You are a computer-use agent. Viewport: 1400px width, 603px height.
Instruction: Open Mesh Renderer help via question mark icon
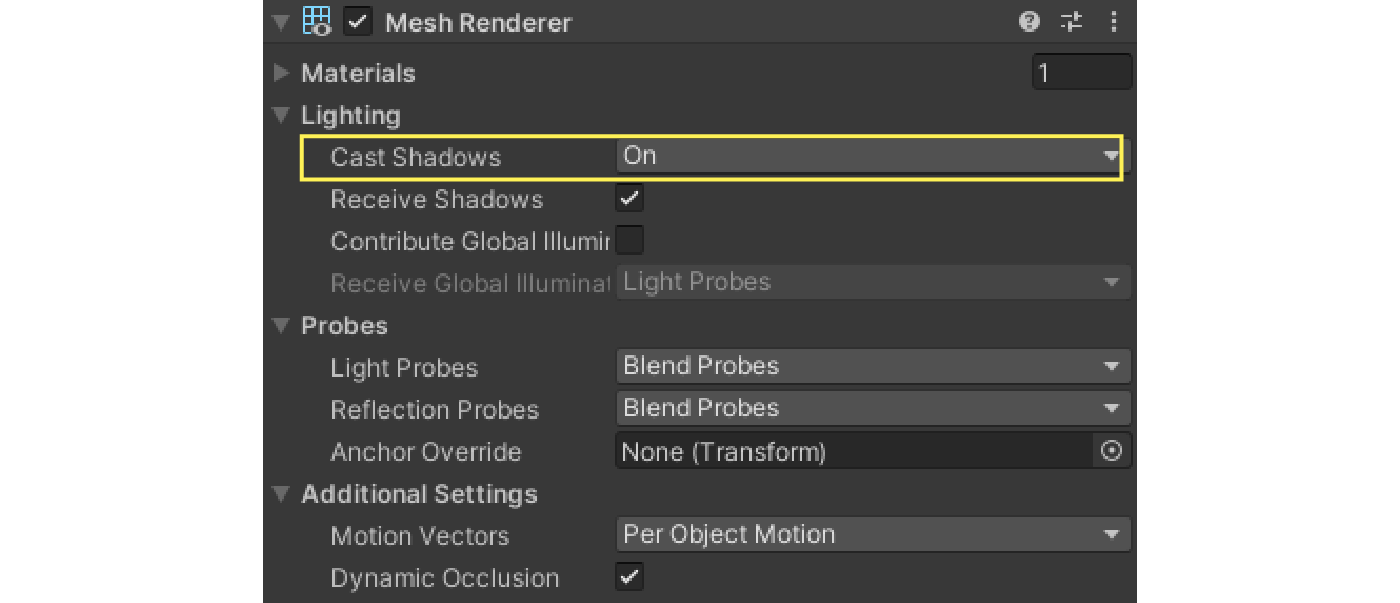pos(1029,21)
